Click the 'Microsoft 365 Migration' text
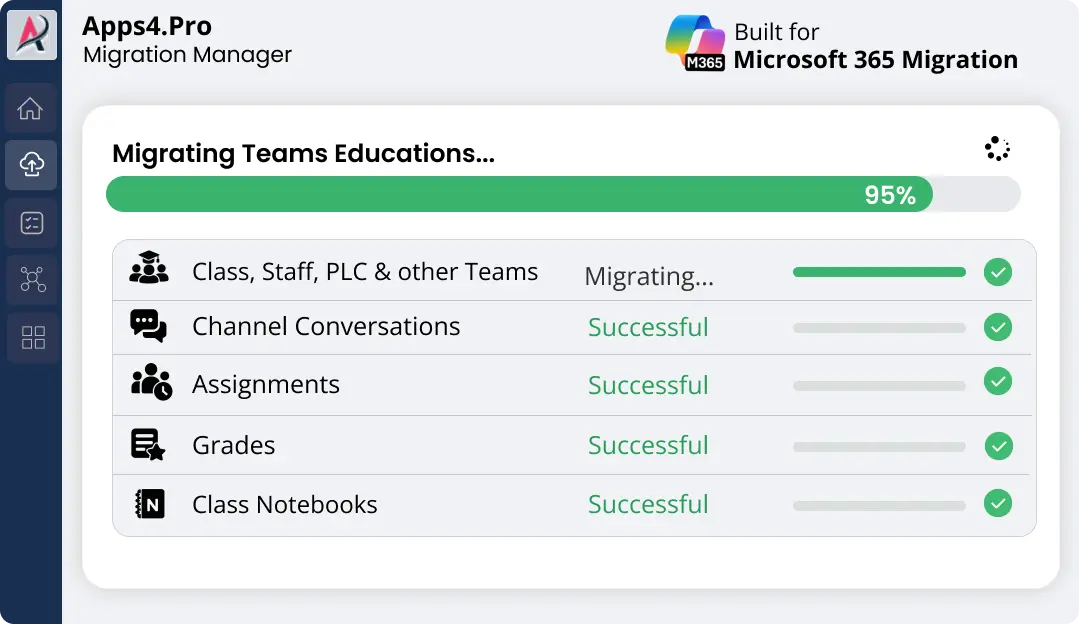Screen dimensions: 1079x624 click(x=875, y=59)
